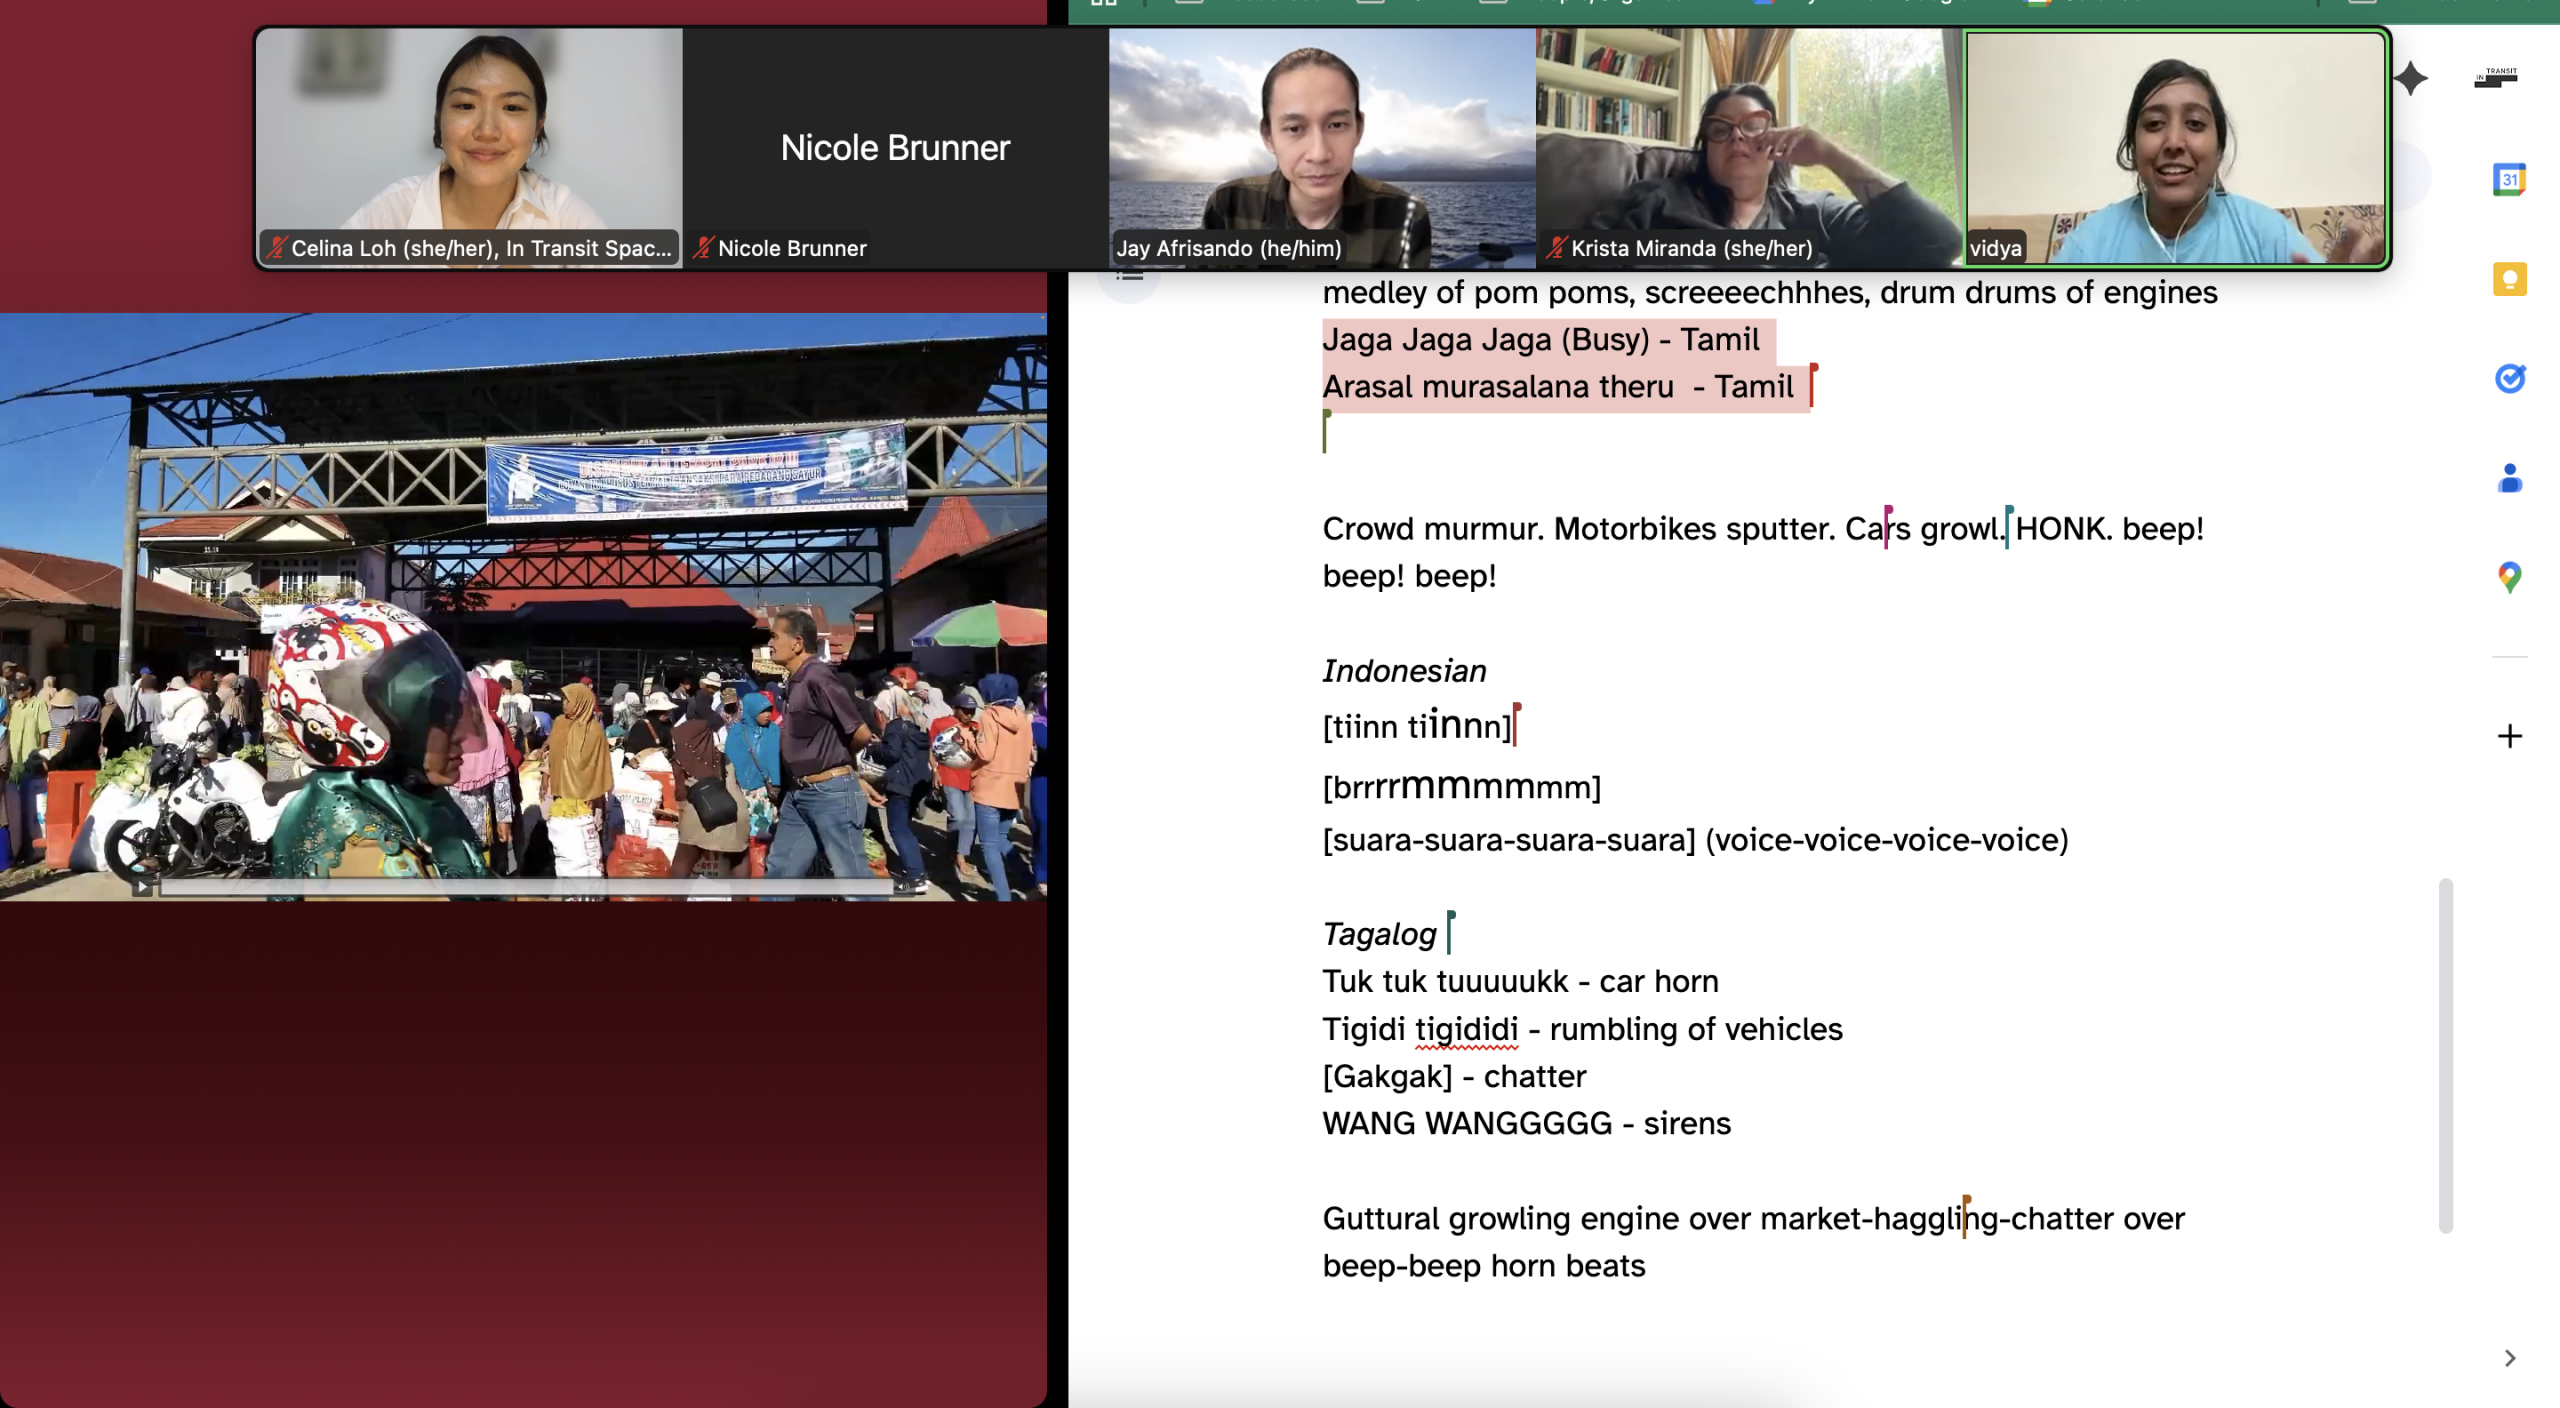Viewport: 2560px width, 1408px height.
Task: Open the Google Tasks side panel icon
Action: click(2509, 379)
